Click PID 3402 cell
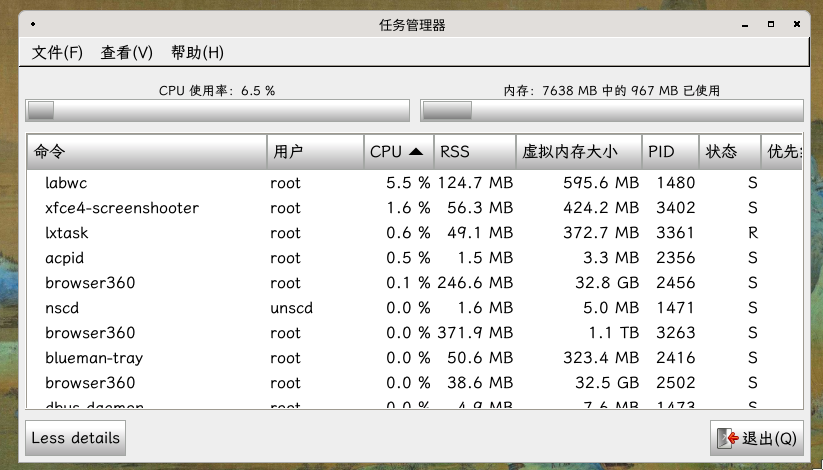The image size is (823, 470). tap(676, 208)
